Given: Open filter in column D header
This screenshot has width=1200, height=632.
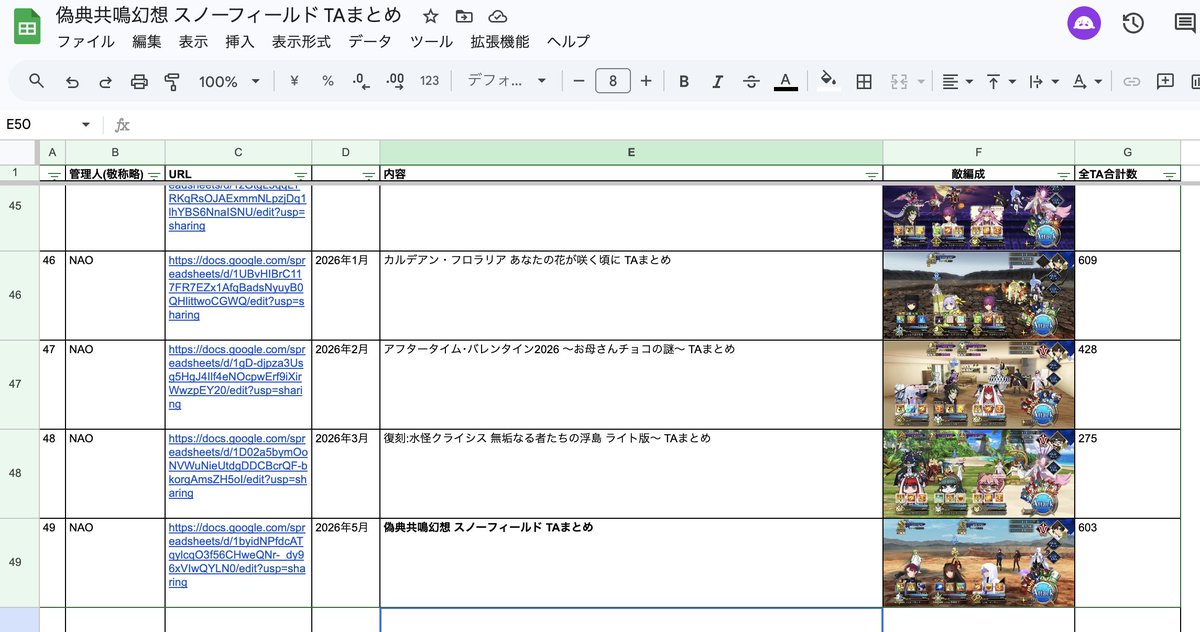Looking at the screenshot, I should pos(368,175).
